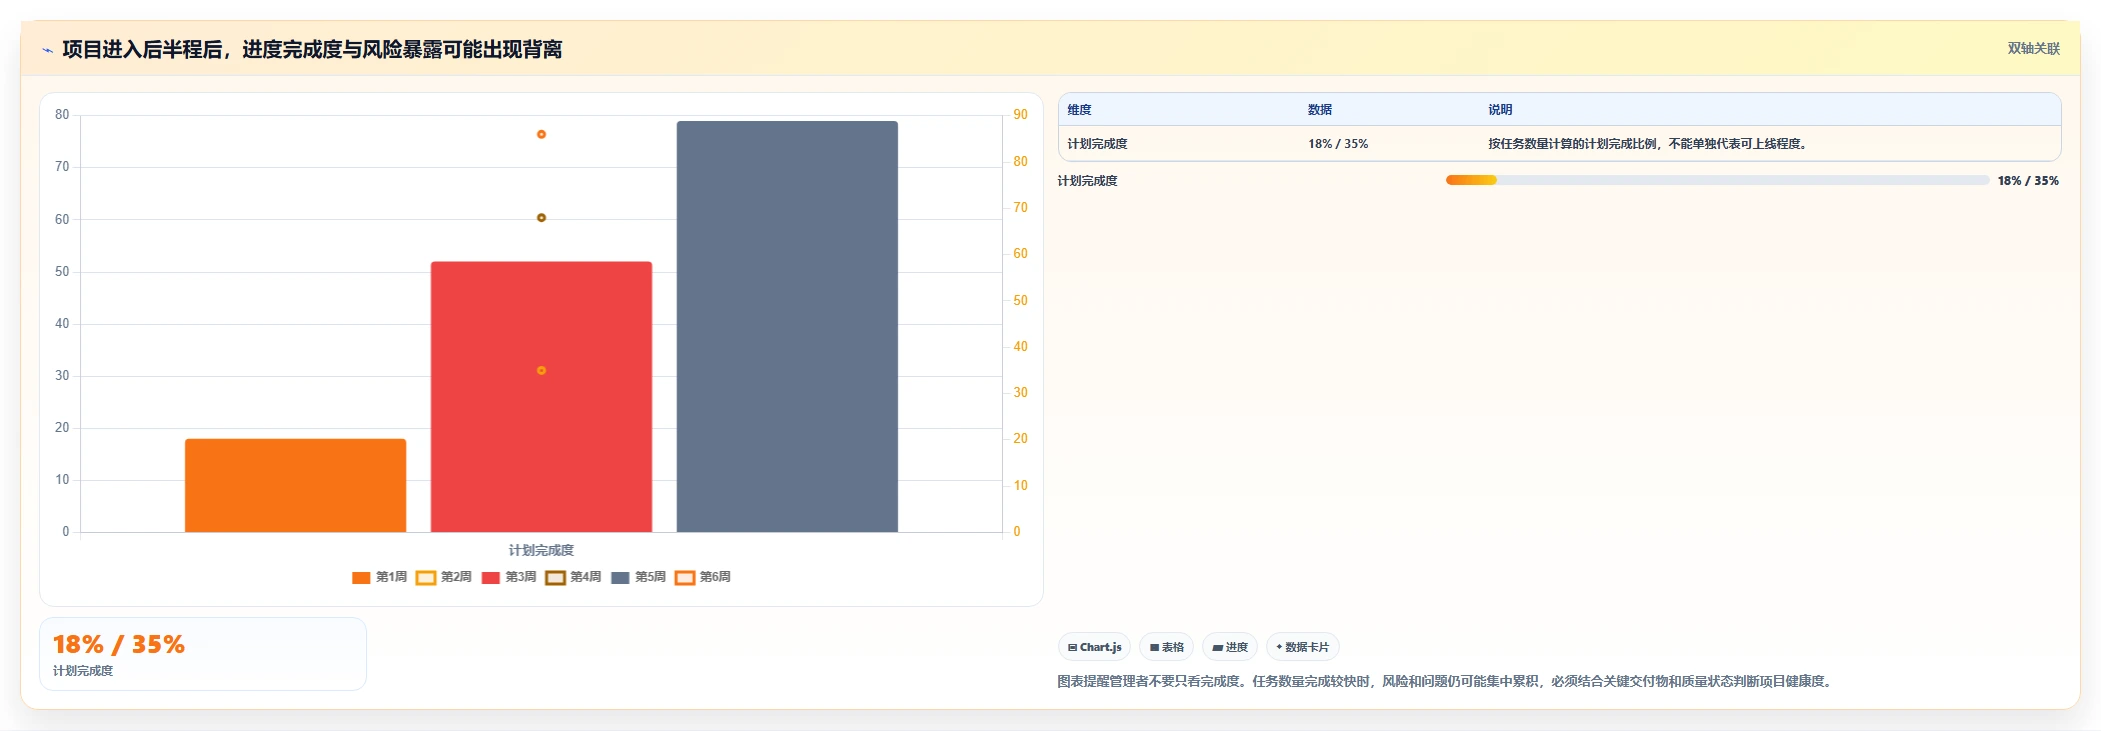This screenshot has height=731, width=2101.
Task: Click the 数据 column header
Action: point(1320,110)
